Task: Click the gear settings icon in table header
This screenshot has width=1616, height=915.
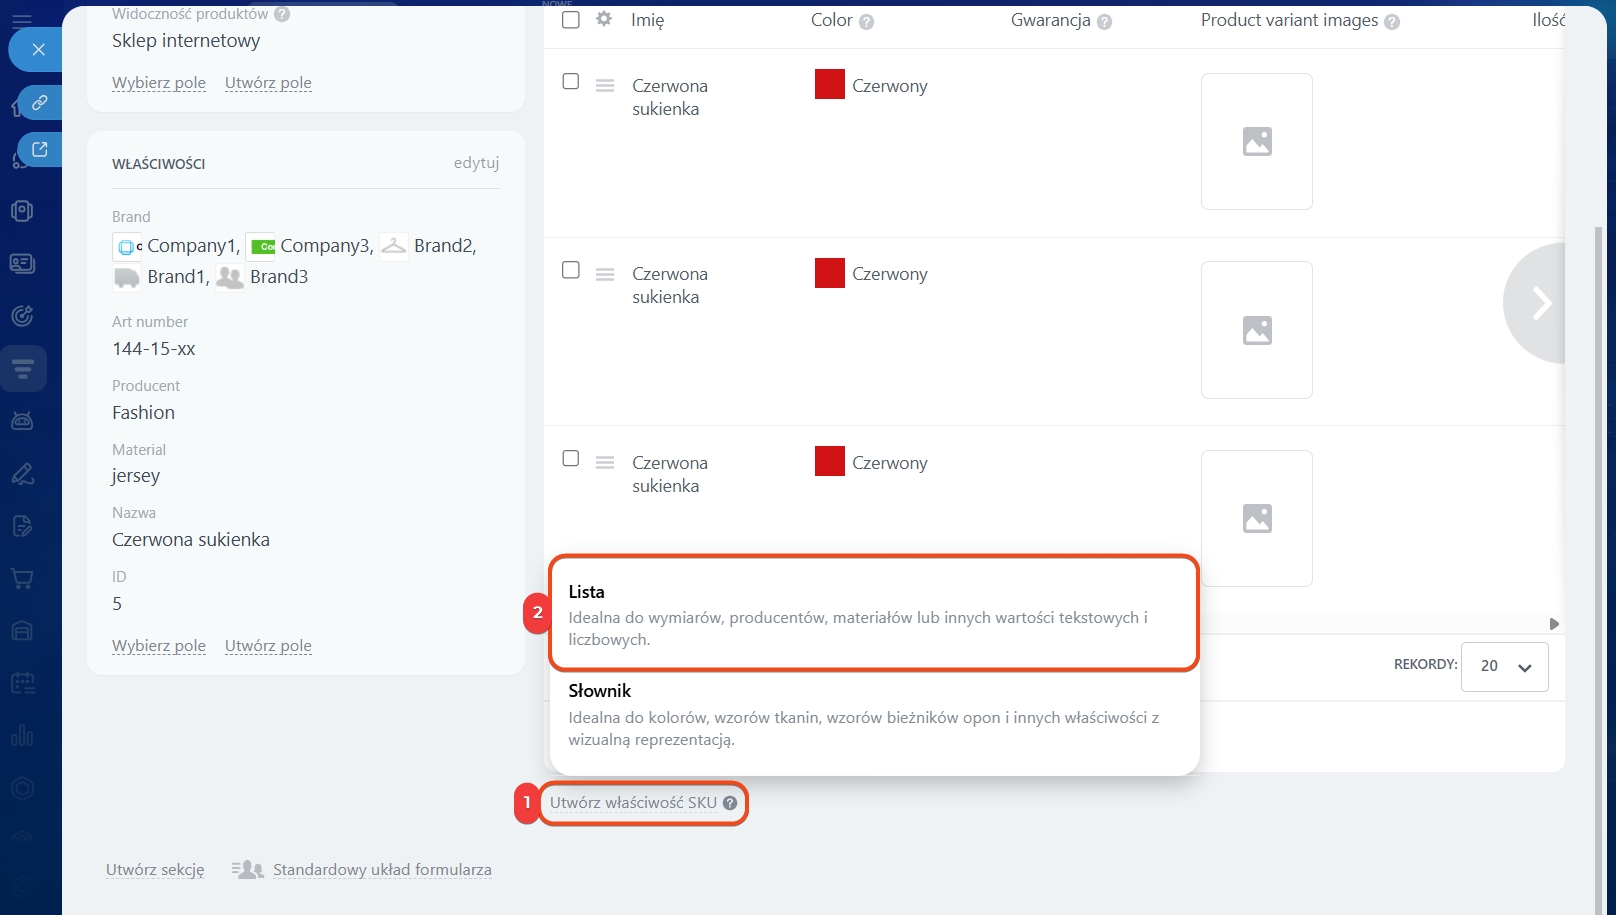Action: pyautogui.click(x=604, y=19)
